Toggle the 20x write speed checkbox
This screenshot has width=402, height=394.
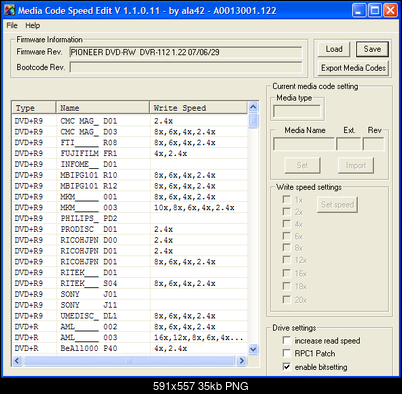tap(286, 300)
